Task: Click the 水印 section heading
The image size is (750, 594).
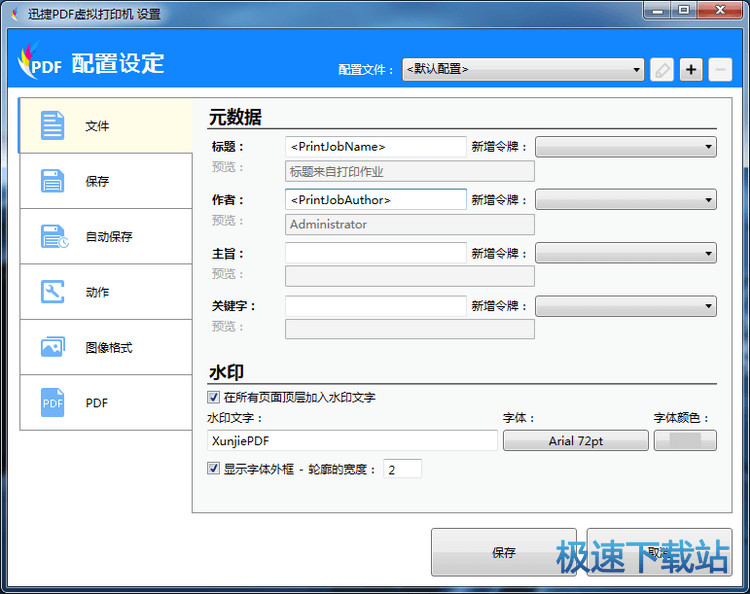Action: click(226, 372)
